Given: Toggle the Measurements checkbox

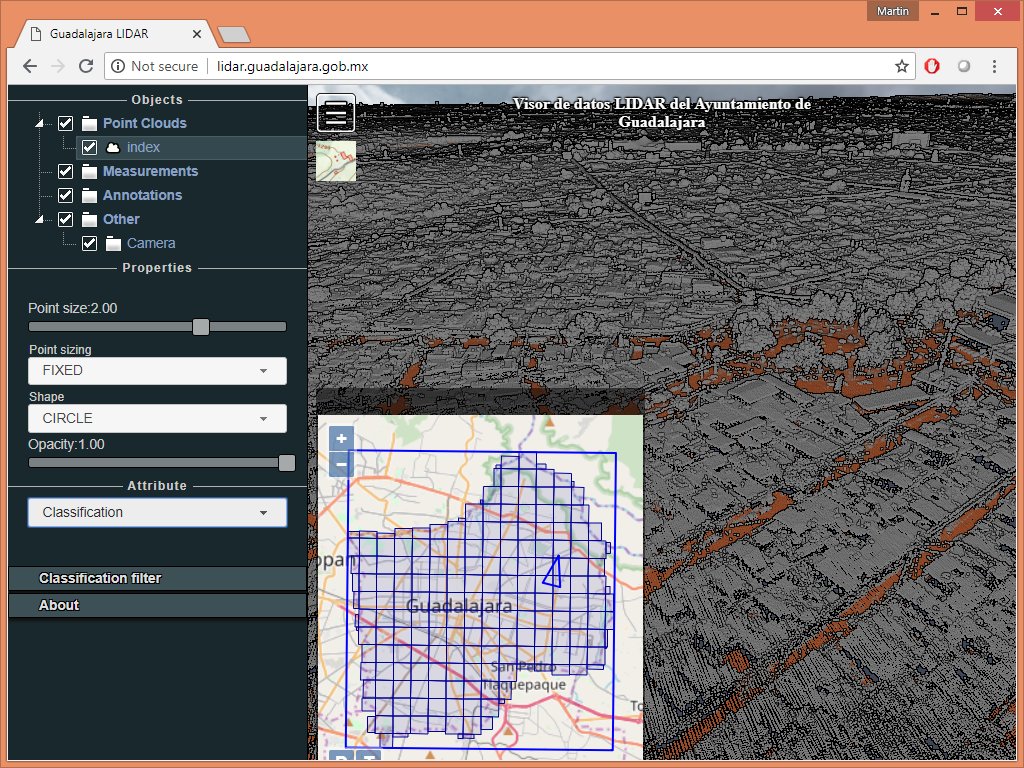Looking at the screenshot, I should click(x=66, y=171).
